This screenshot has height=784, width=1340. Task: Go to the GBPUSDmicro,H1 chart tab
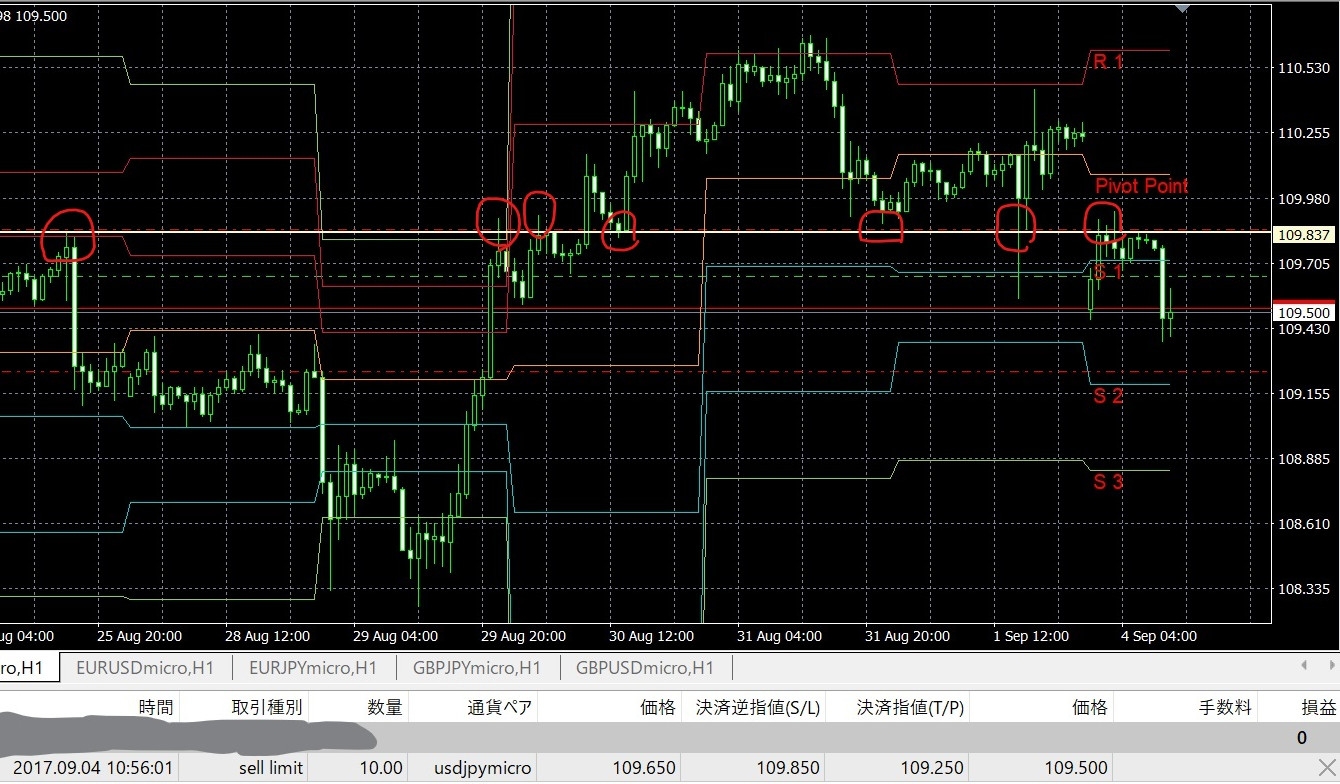click(x=645, y=668)
